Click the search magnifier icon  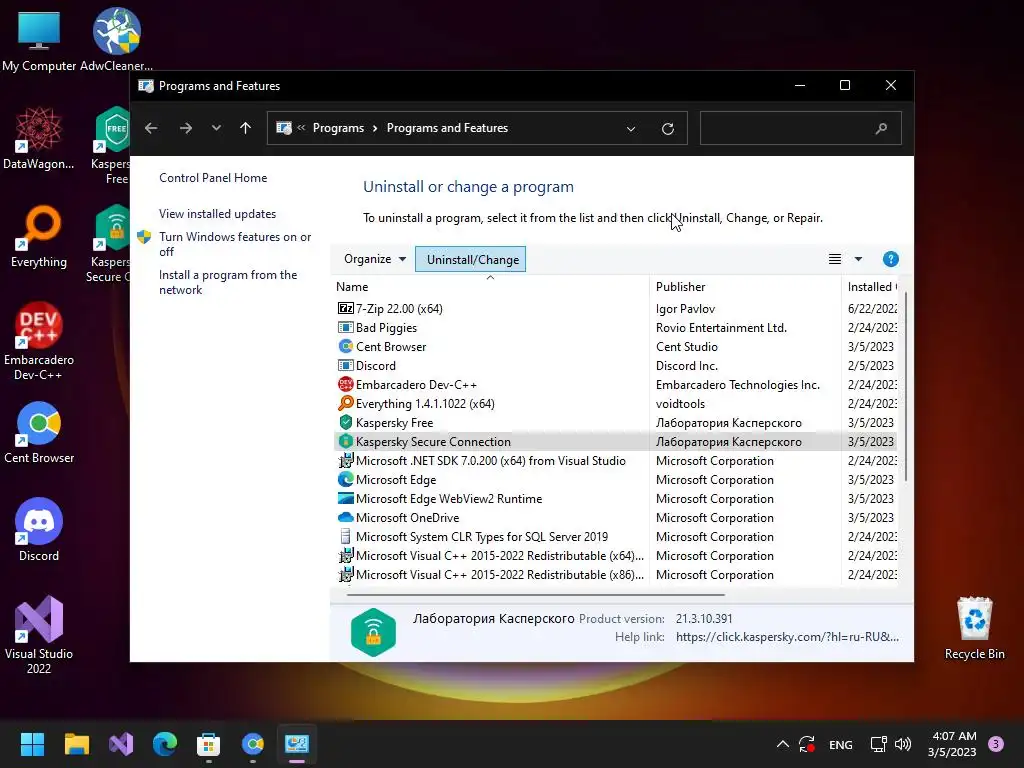(881, 129)
